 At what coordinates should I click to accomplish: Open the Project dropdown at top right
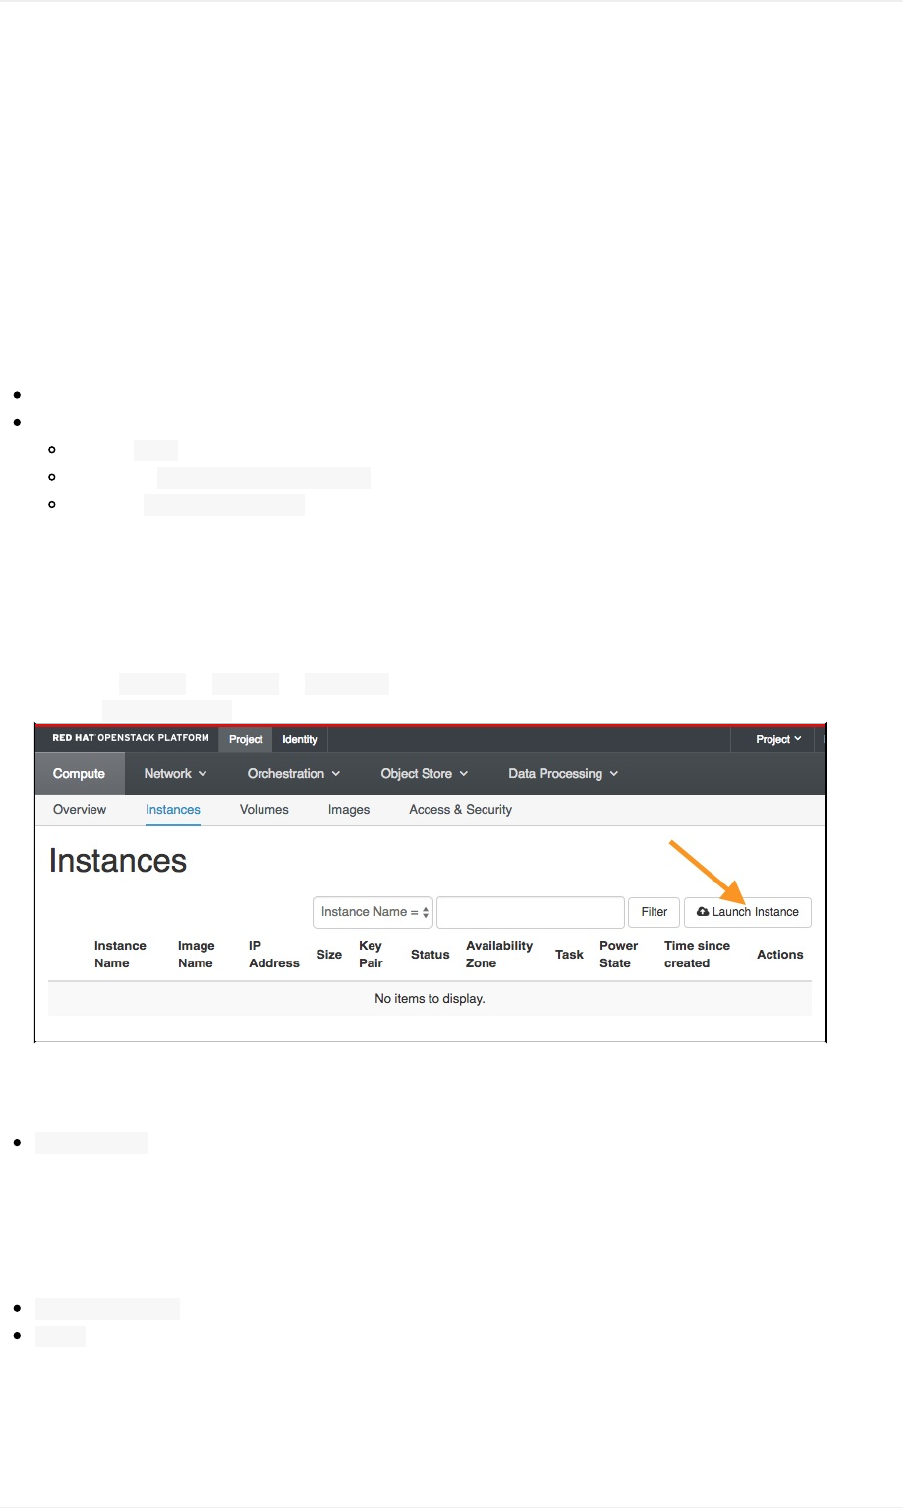(778, 739)
